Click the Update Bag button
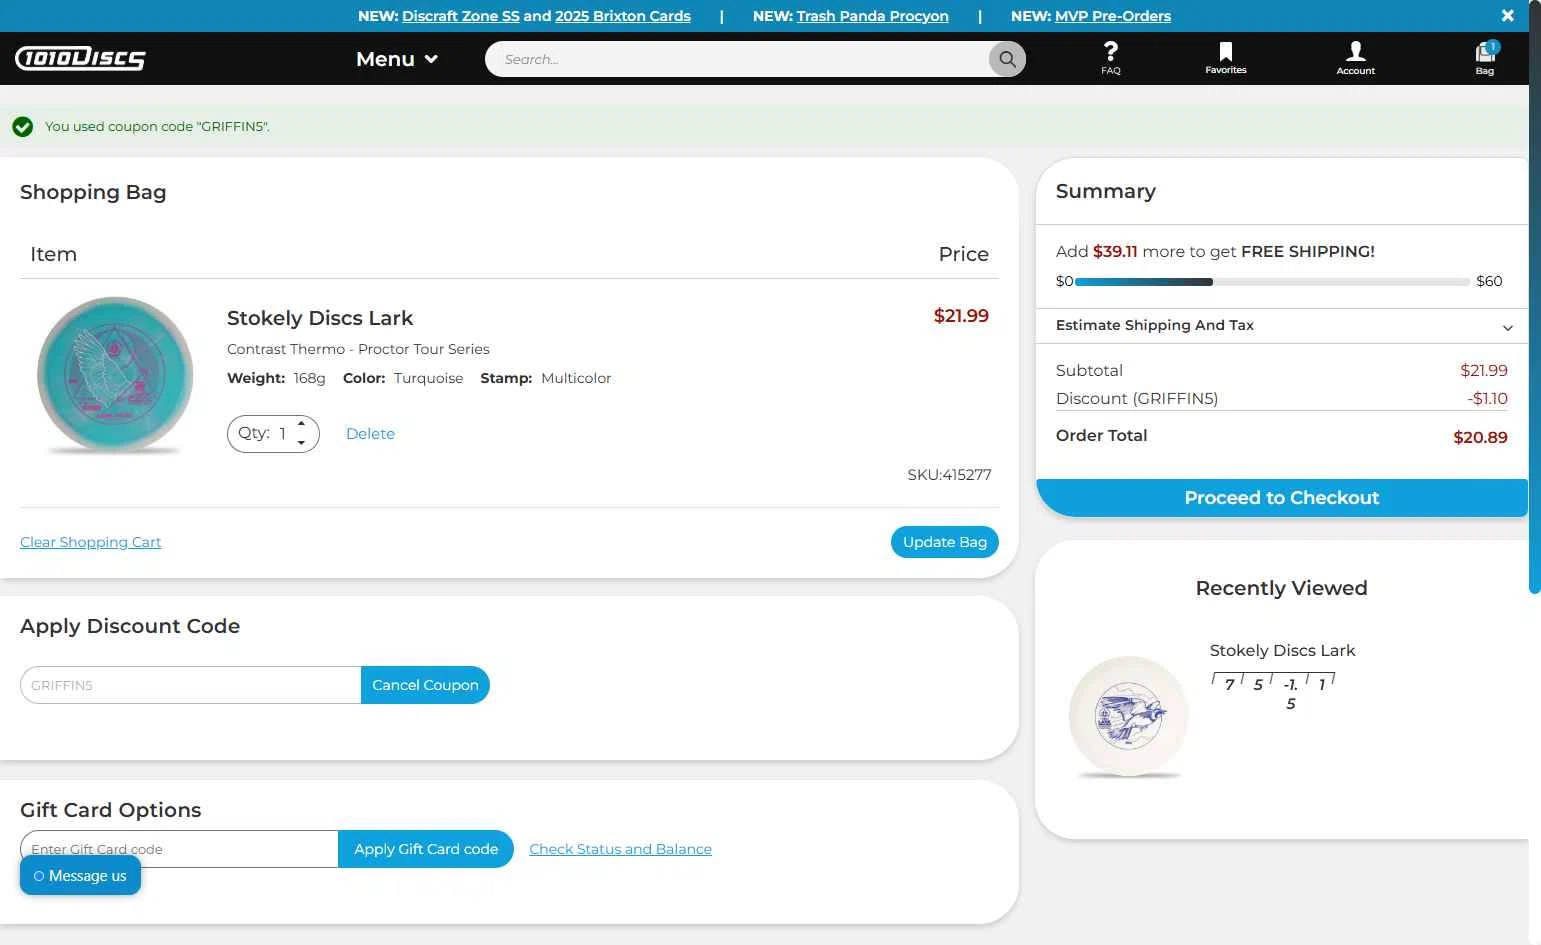This screenshot has height=945, width=1541. click(944, 542)
